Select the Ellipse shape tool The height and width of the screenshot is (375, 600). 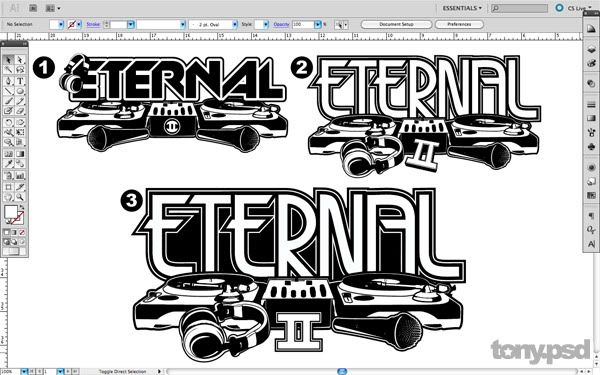click(x=20, y=91)
